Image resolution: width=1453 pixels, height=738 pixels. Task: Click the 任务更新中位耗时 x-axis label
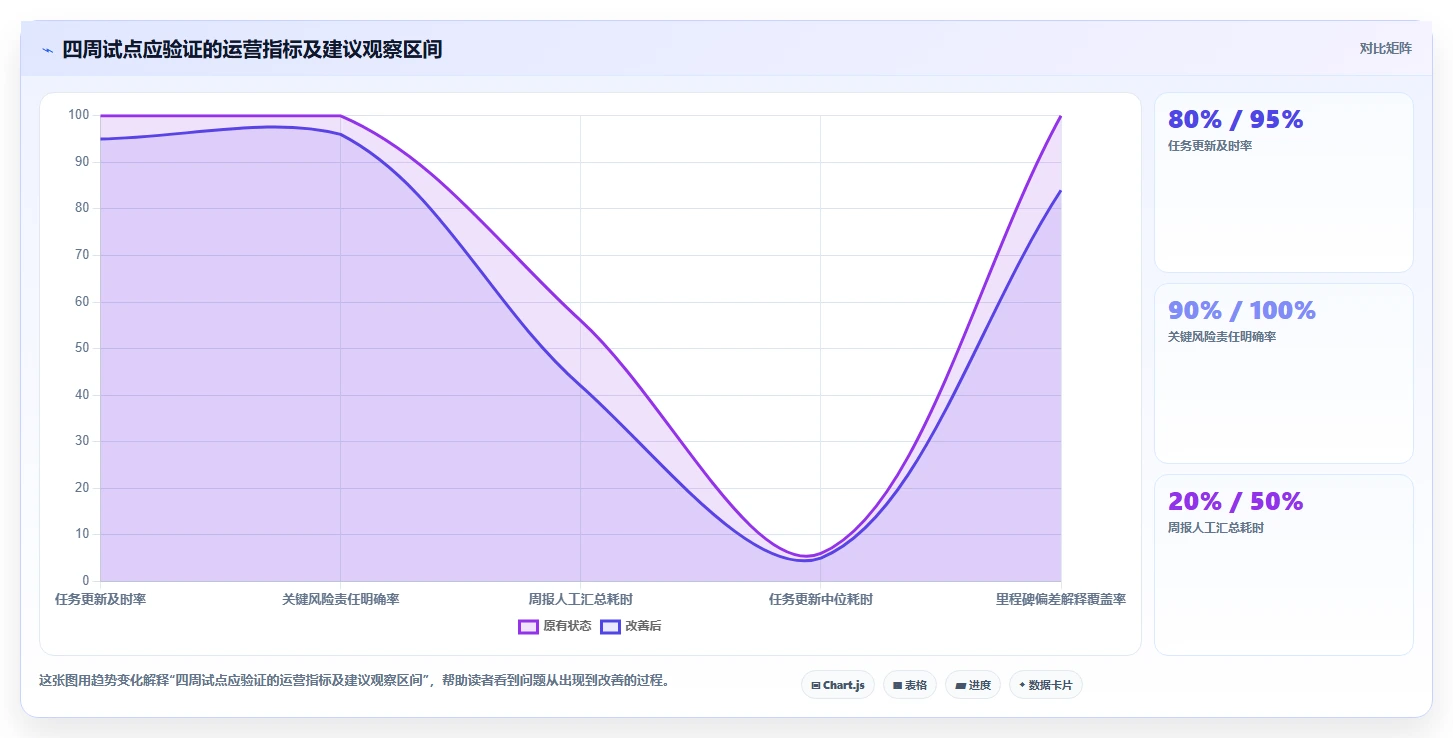[821, 599]
